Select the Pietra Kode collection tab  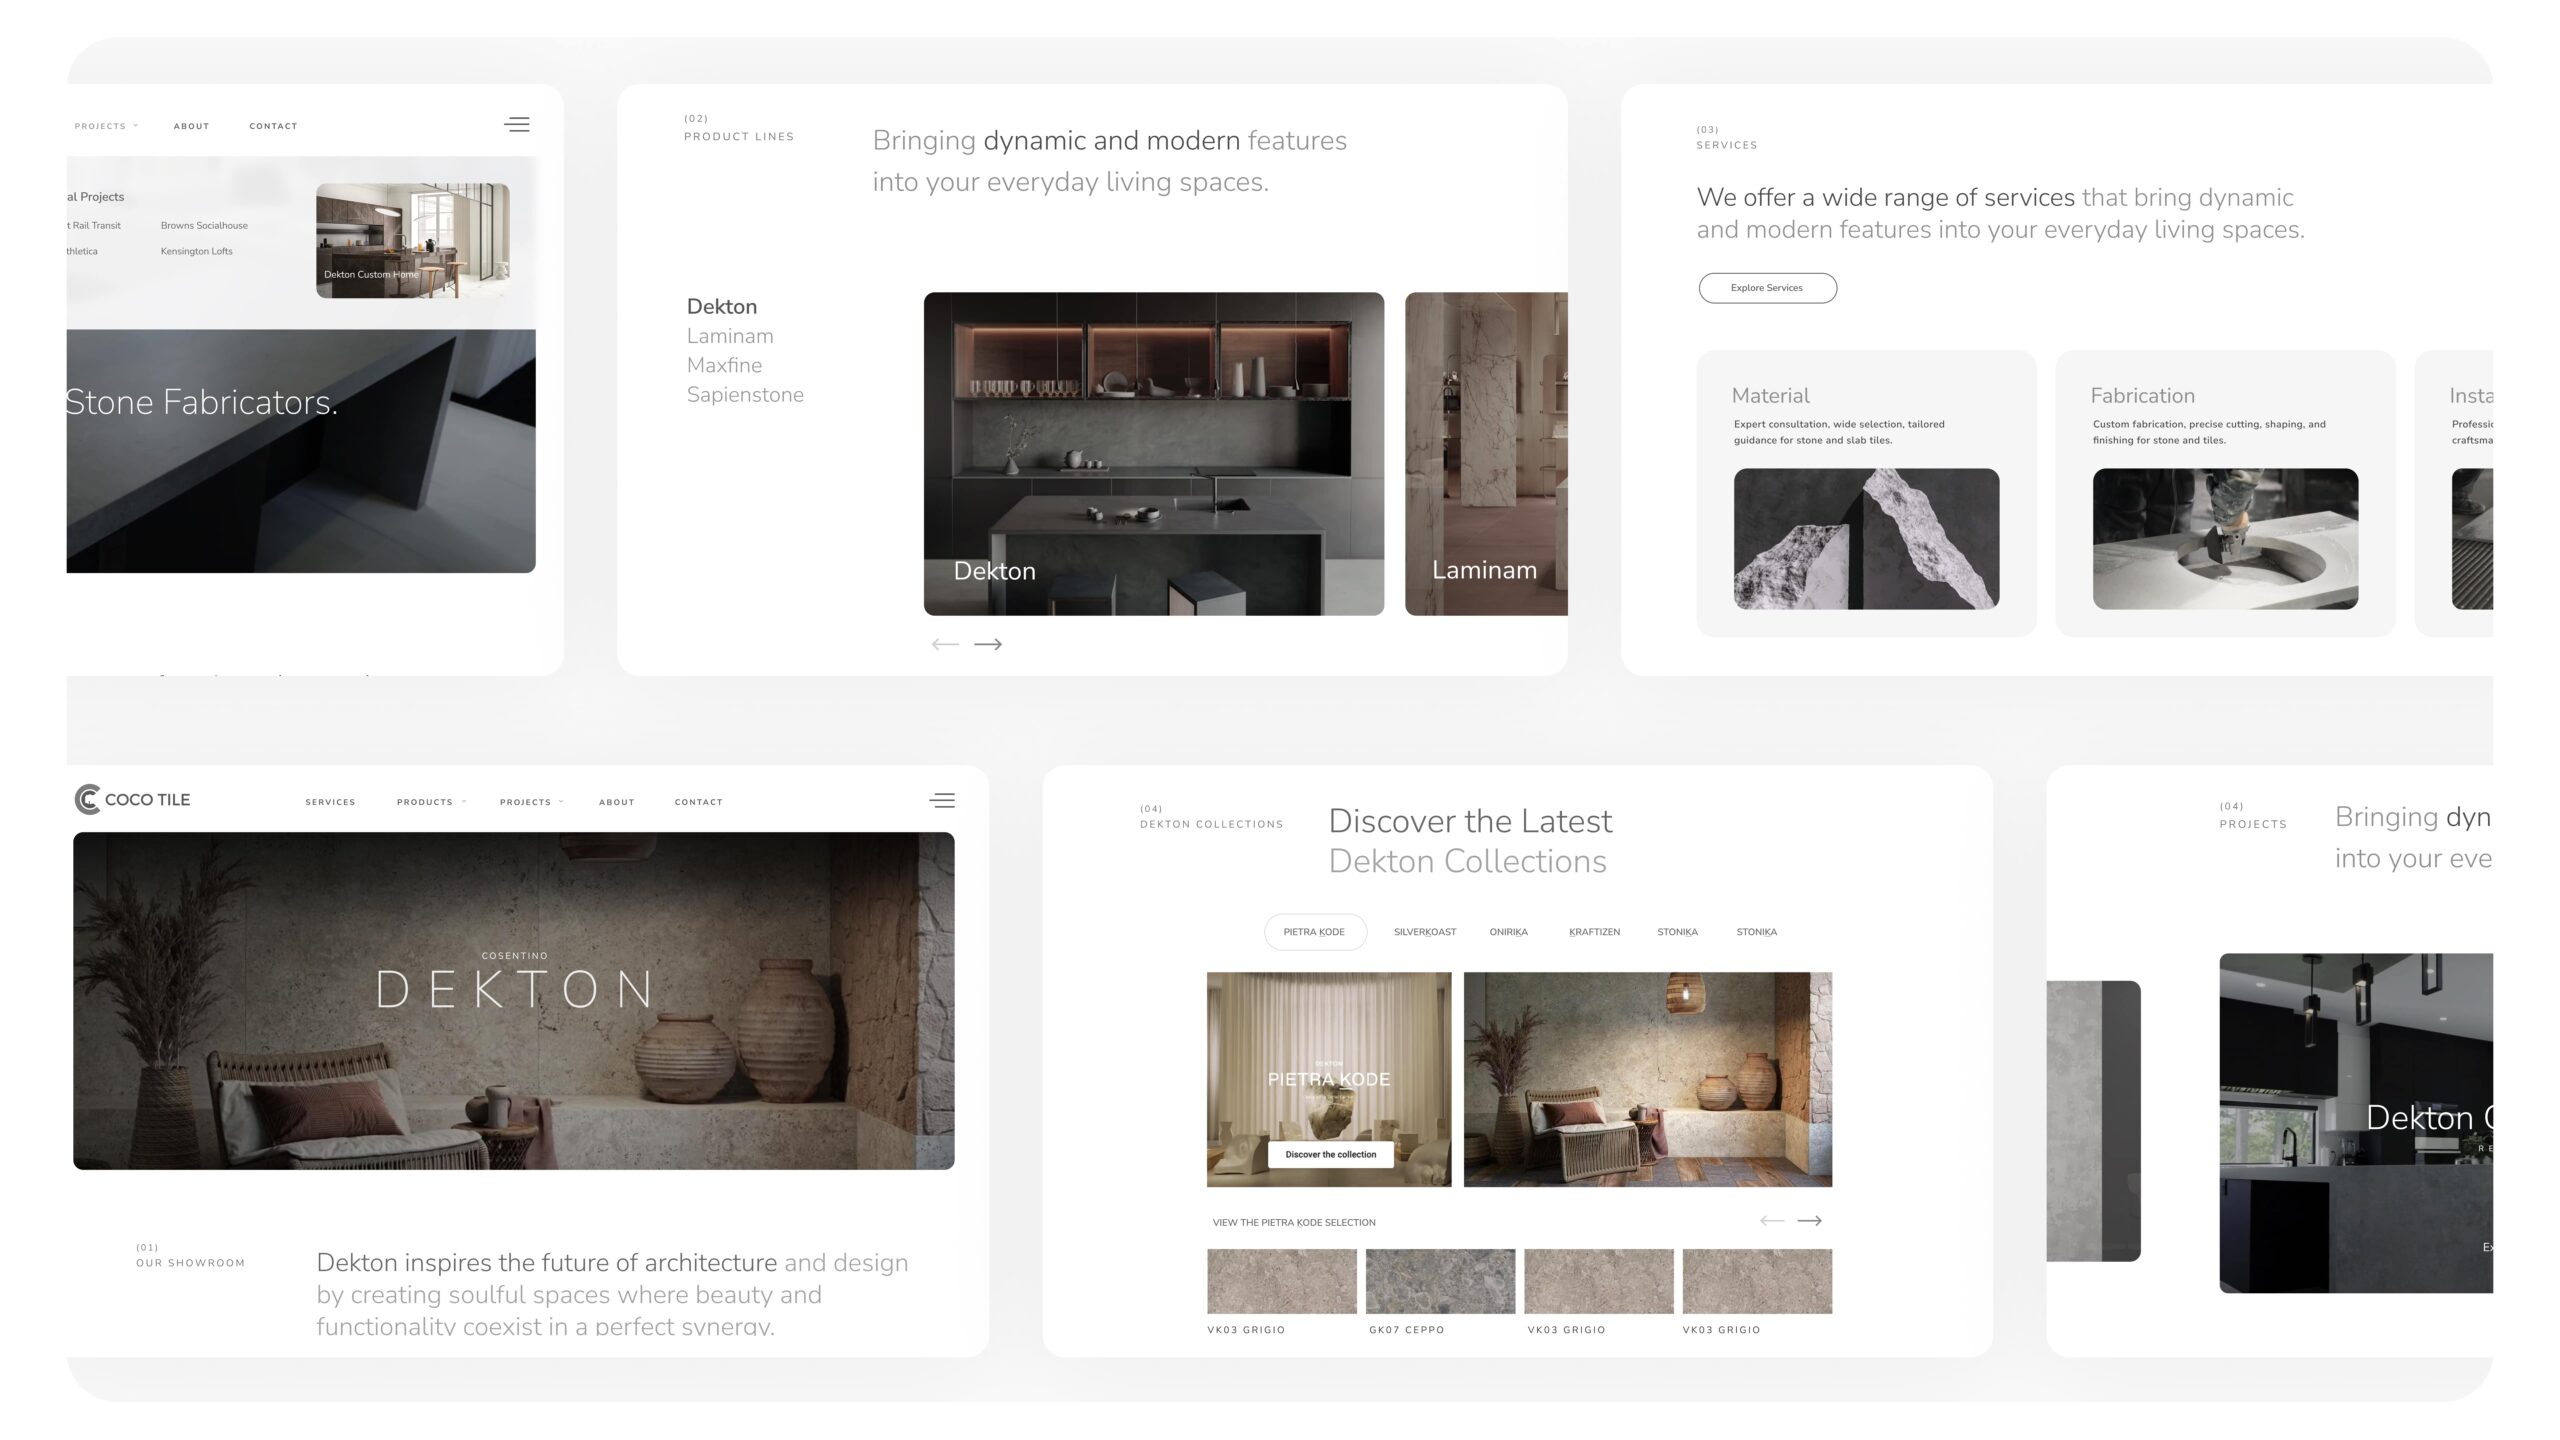pos(1314,931)
